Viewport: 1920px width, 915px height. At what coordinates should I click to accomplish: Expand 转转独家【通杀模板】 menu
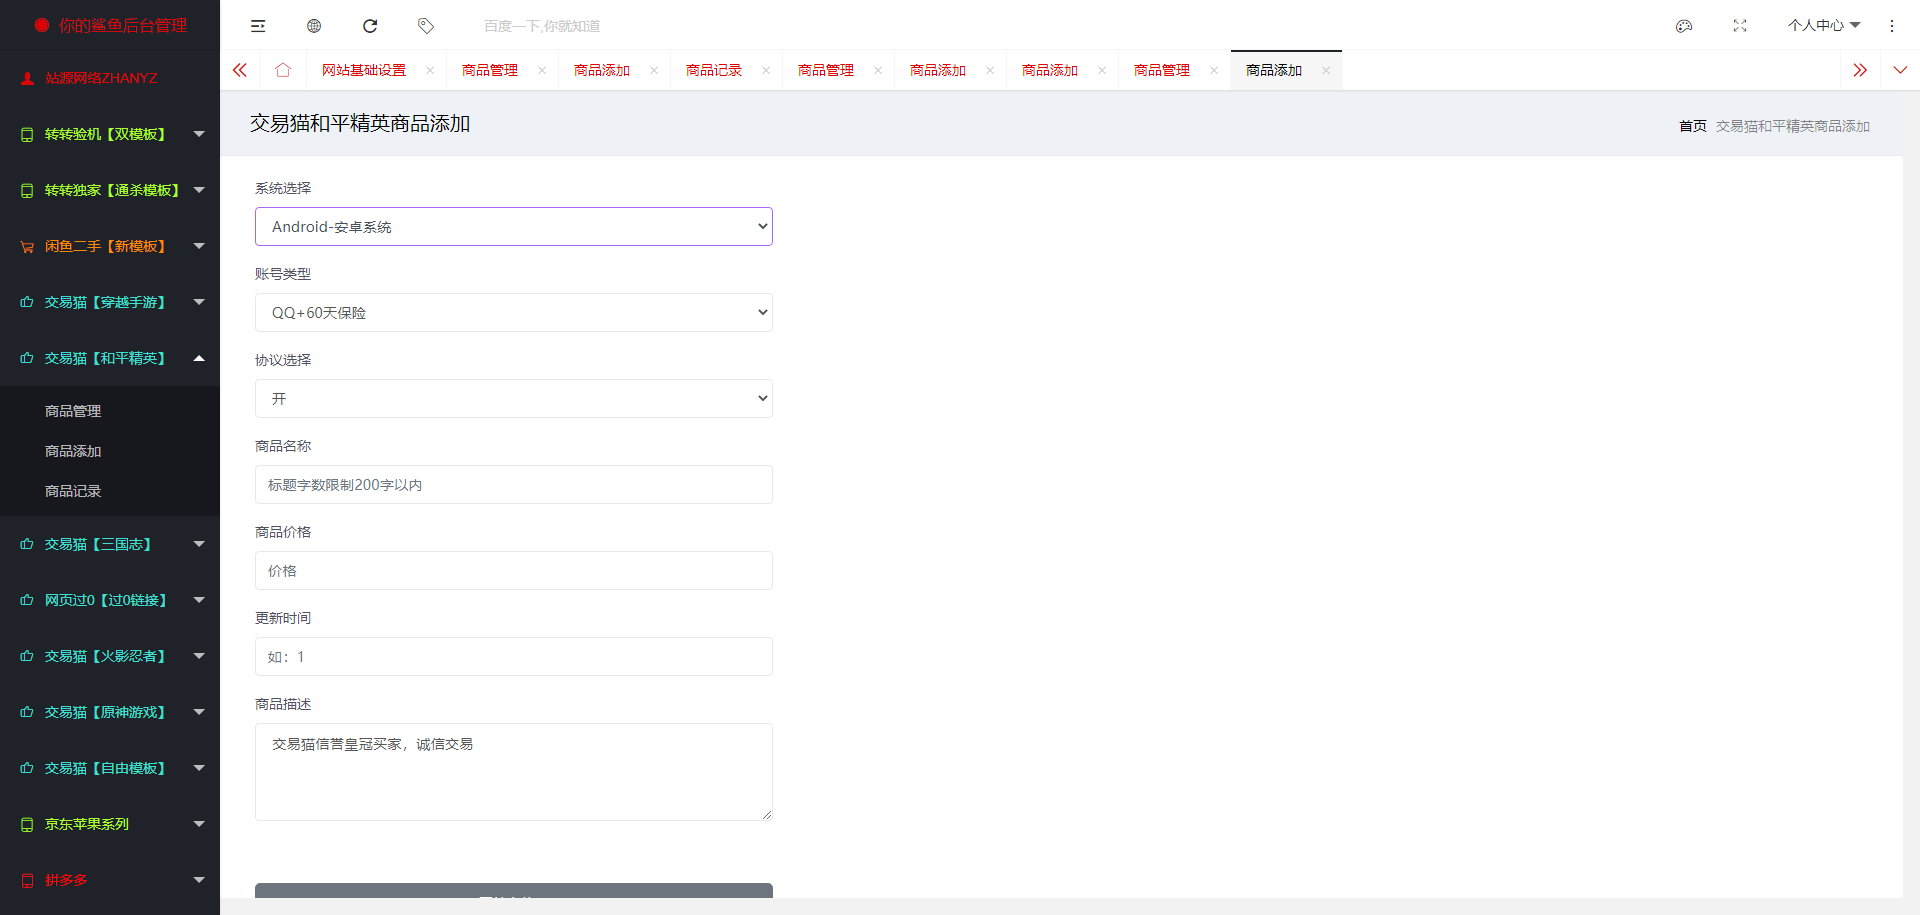tap(199, 190)
